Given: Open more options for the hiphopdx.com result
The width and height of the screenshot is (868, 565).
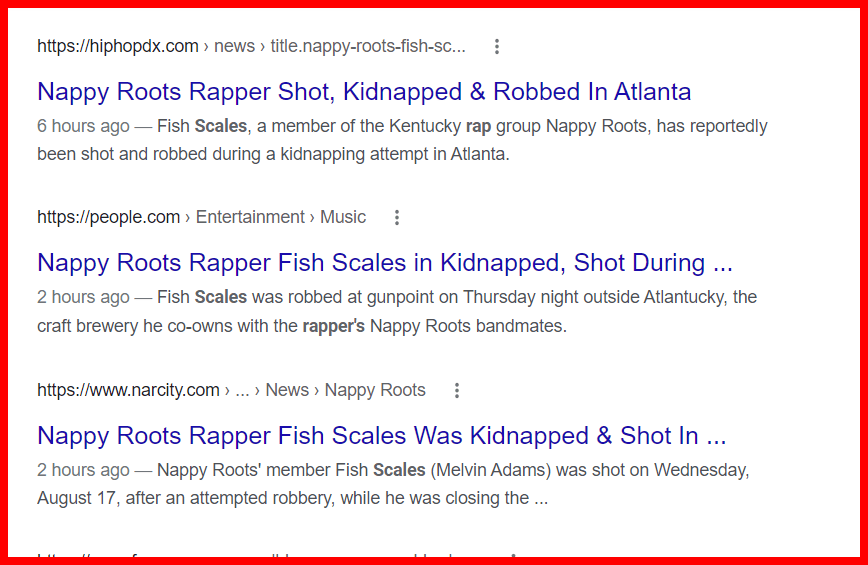Looking at the screenshot, I should (x=497, y=46).
